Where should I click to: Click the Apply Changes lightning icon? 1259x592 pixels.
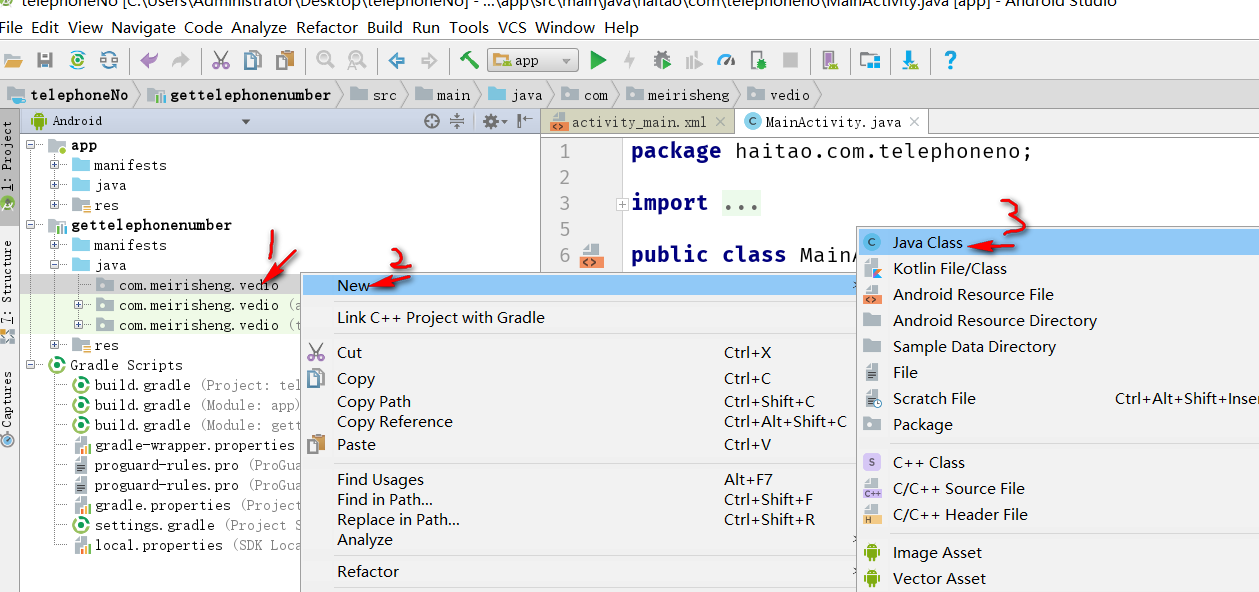click(x=630, y=61)
